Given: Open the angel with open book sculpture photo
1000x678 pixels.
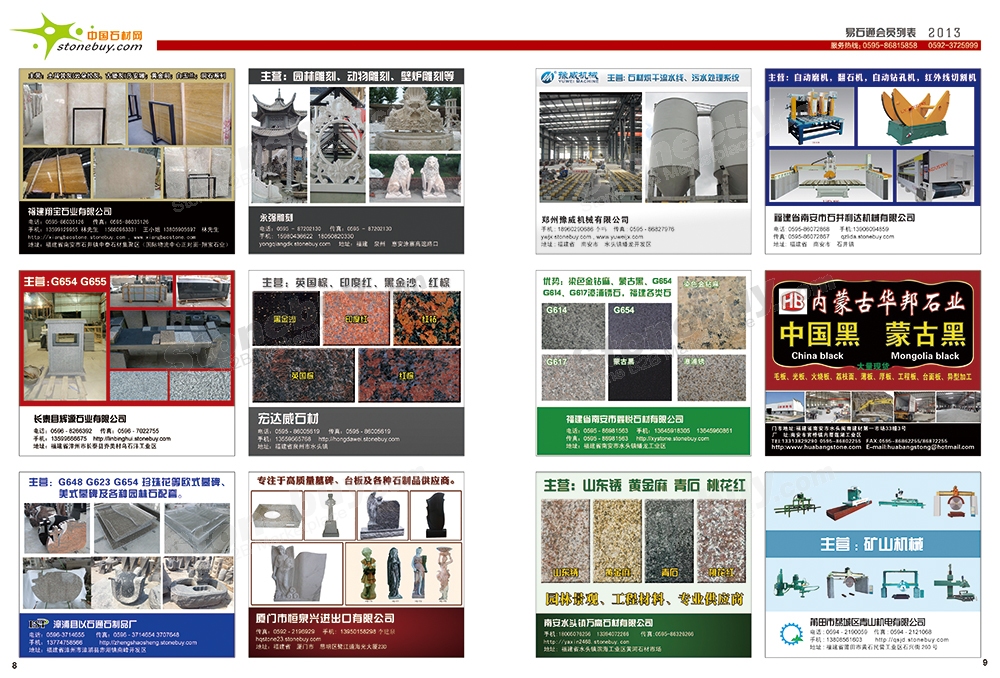Looking at the screenshot, I should pos(297,572).
